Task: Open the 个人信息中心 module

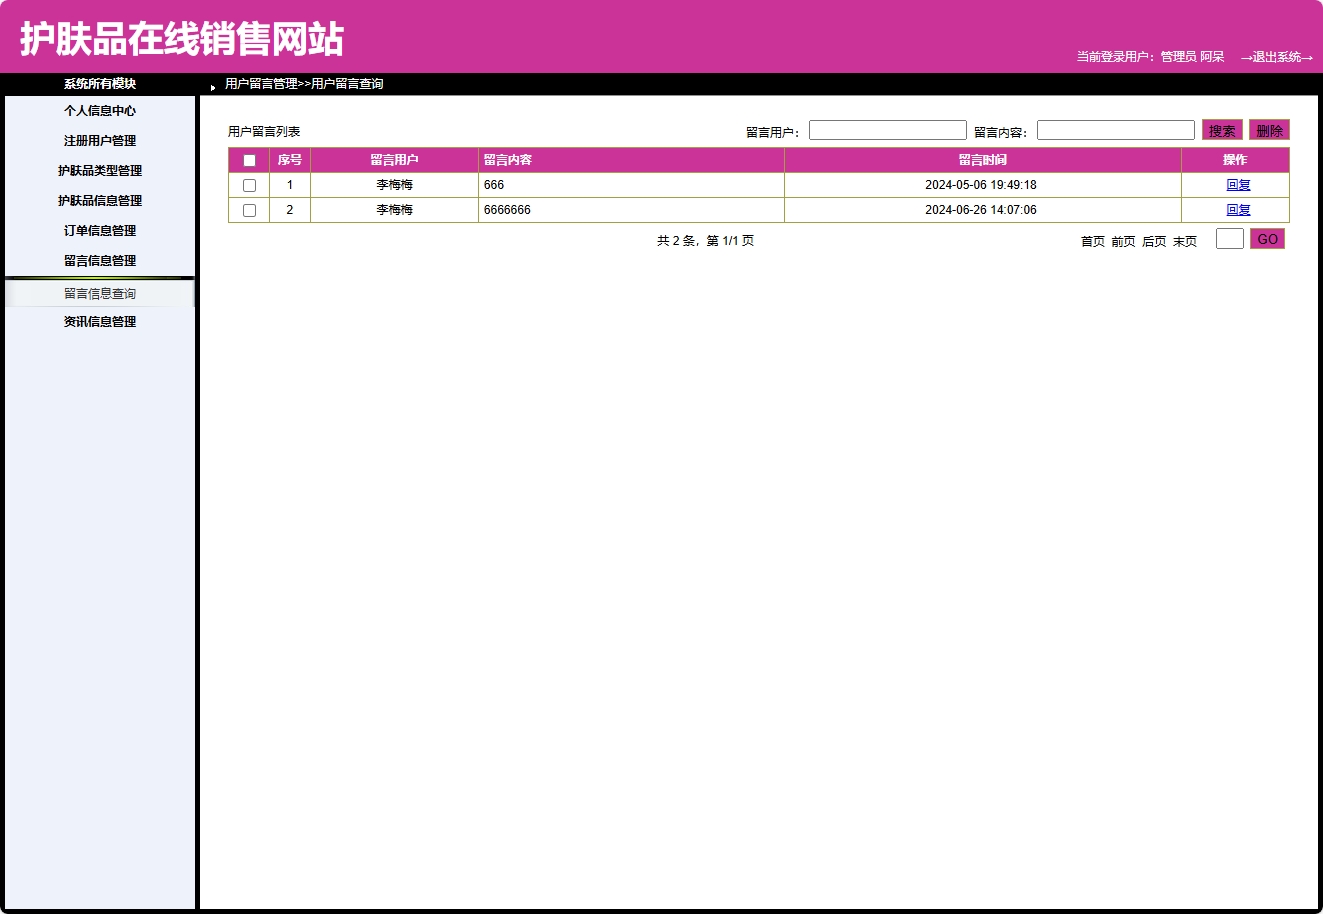Action: coord(99,110)
